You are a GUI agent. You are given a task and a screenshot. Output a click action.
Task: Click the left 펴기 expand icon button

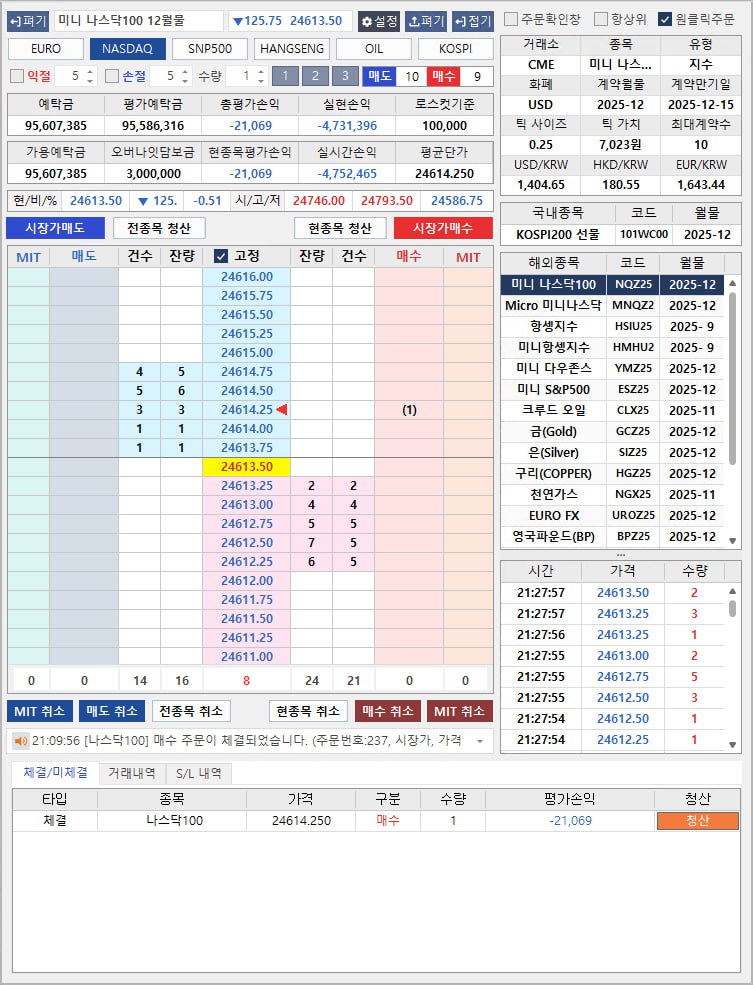pos(28,21)
